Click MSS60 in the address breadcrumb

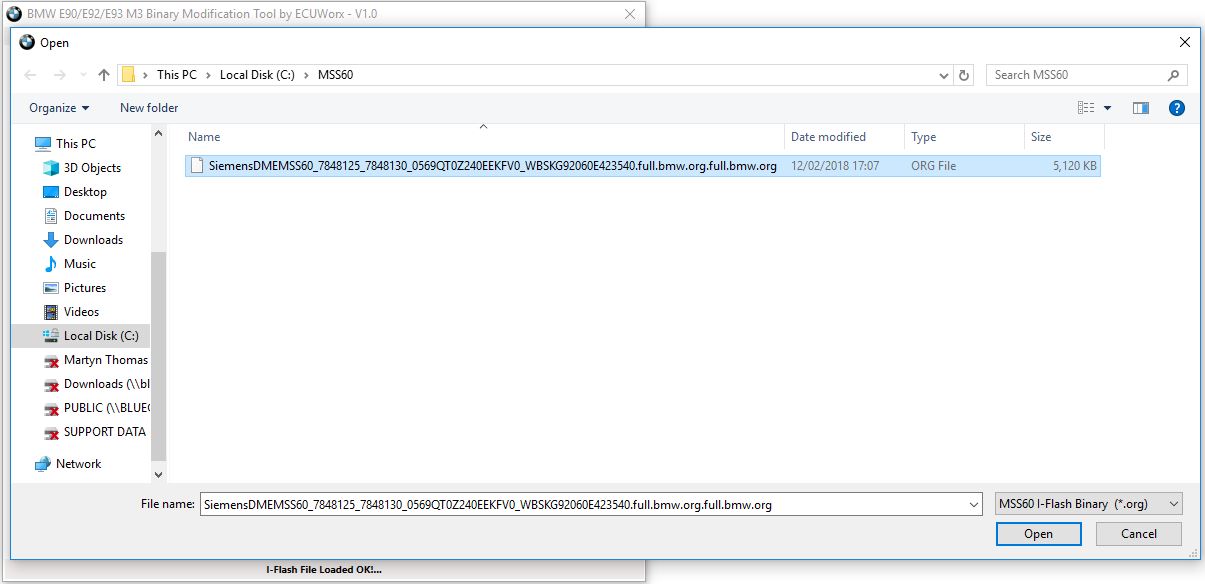click(x=335, y=75)
